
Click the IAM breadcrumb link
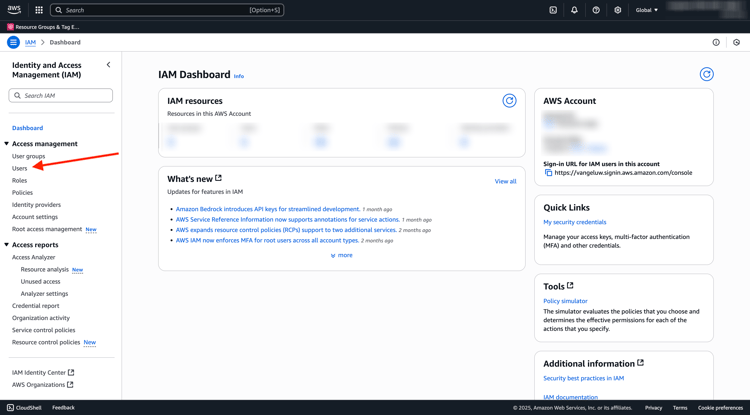click(30, 43)
